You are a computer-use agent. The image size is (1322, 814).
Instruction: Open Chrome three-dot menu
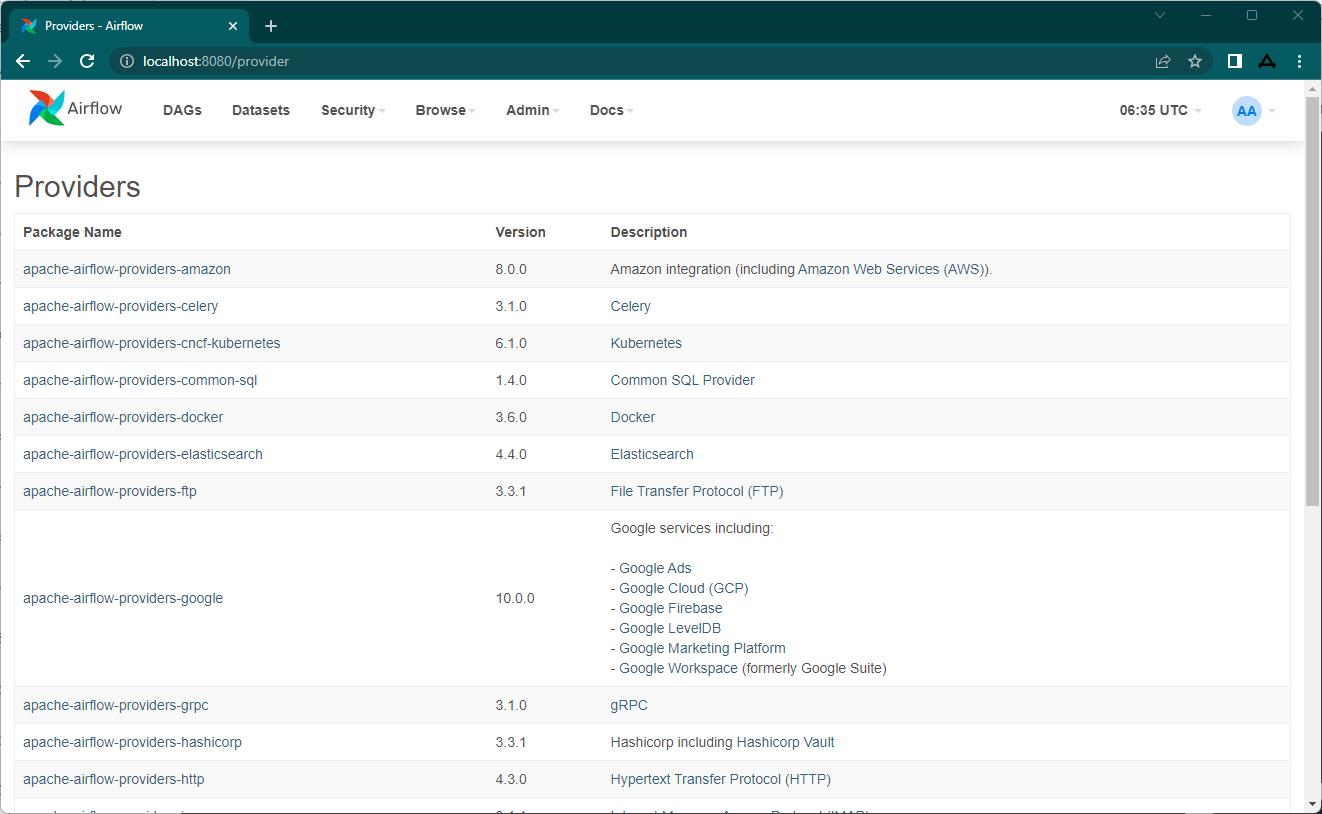pos(1299,61)
